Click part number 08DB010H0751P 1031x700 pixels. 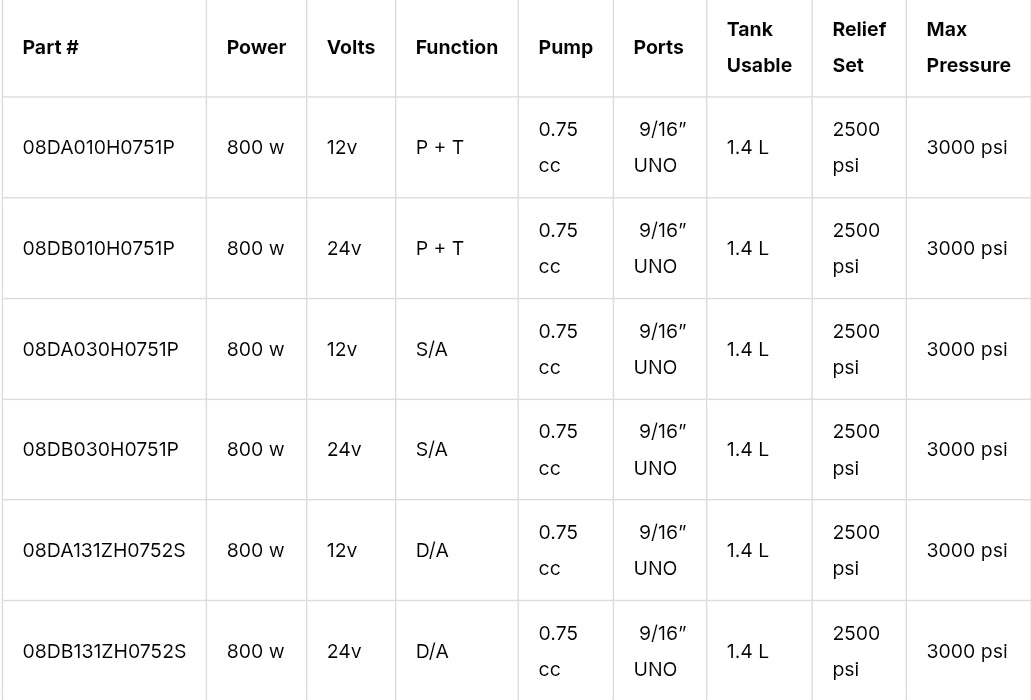point(99,248)
